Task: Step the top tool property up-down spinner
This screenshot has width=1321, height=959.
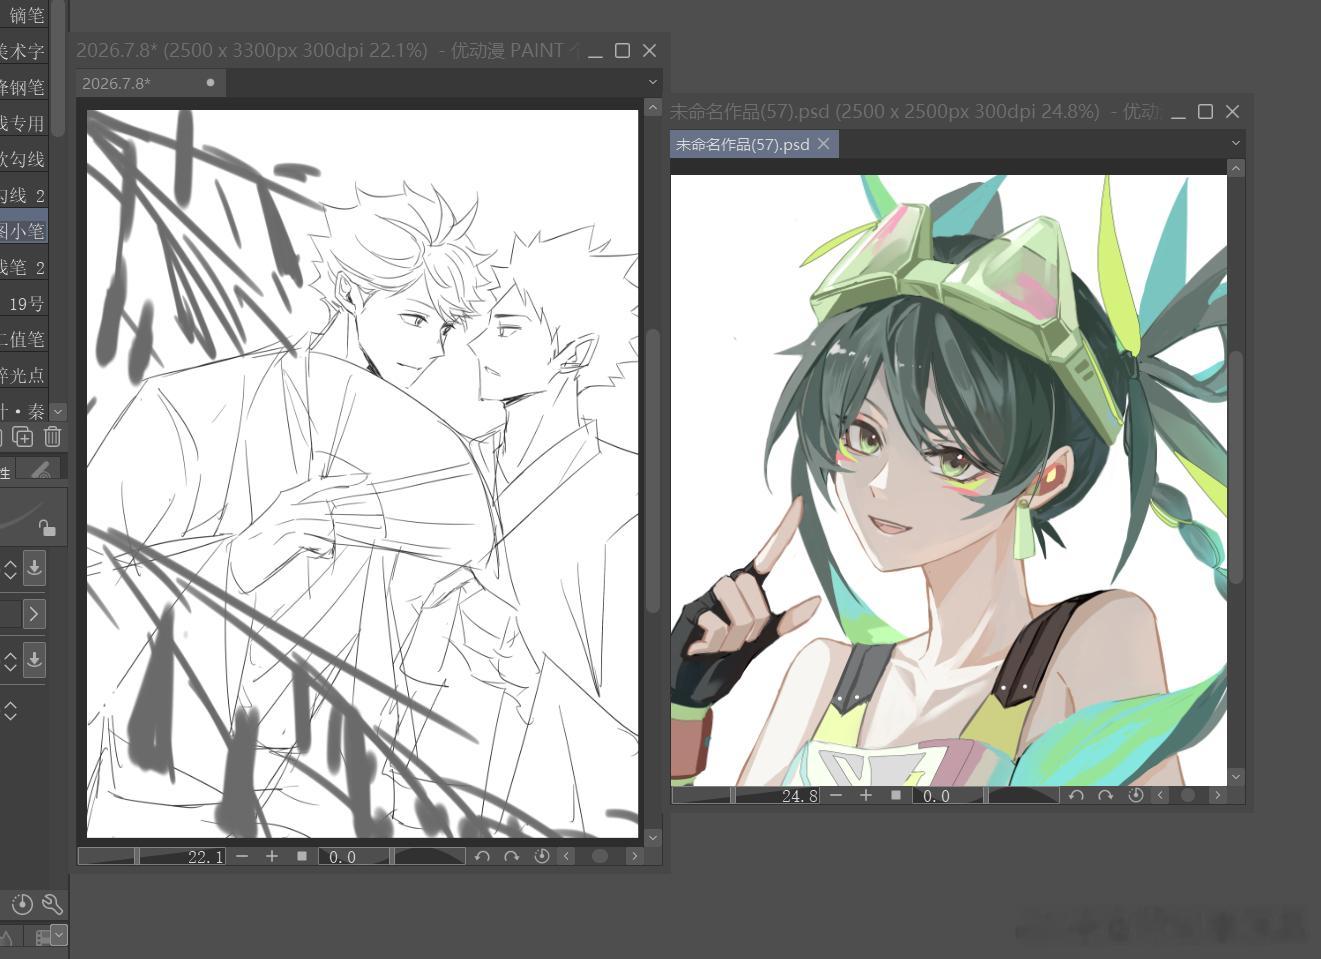Action: point(10,569)
